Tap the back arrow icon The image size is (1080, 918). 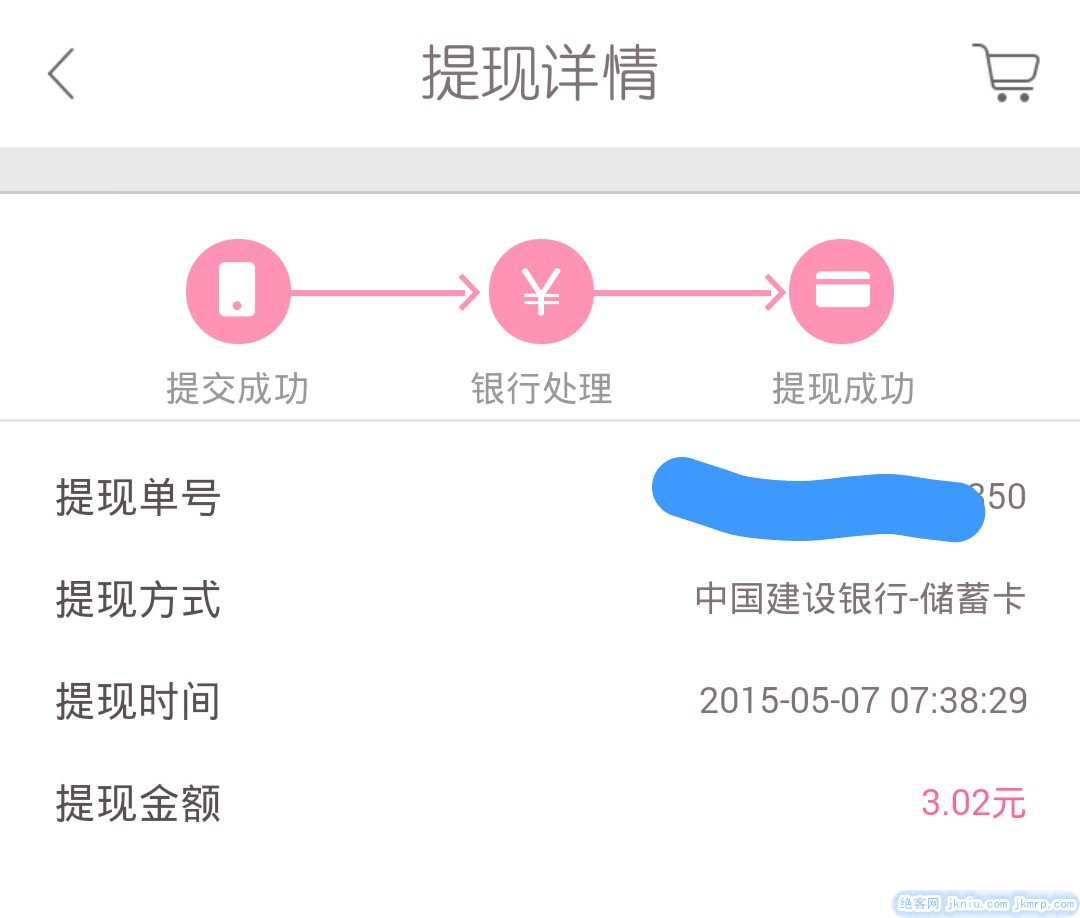(x=62, y=74)
